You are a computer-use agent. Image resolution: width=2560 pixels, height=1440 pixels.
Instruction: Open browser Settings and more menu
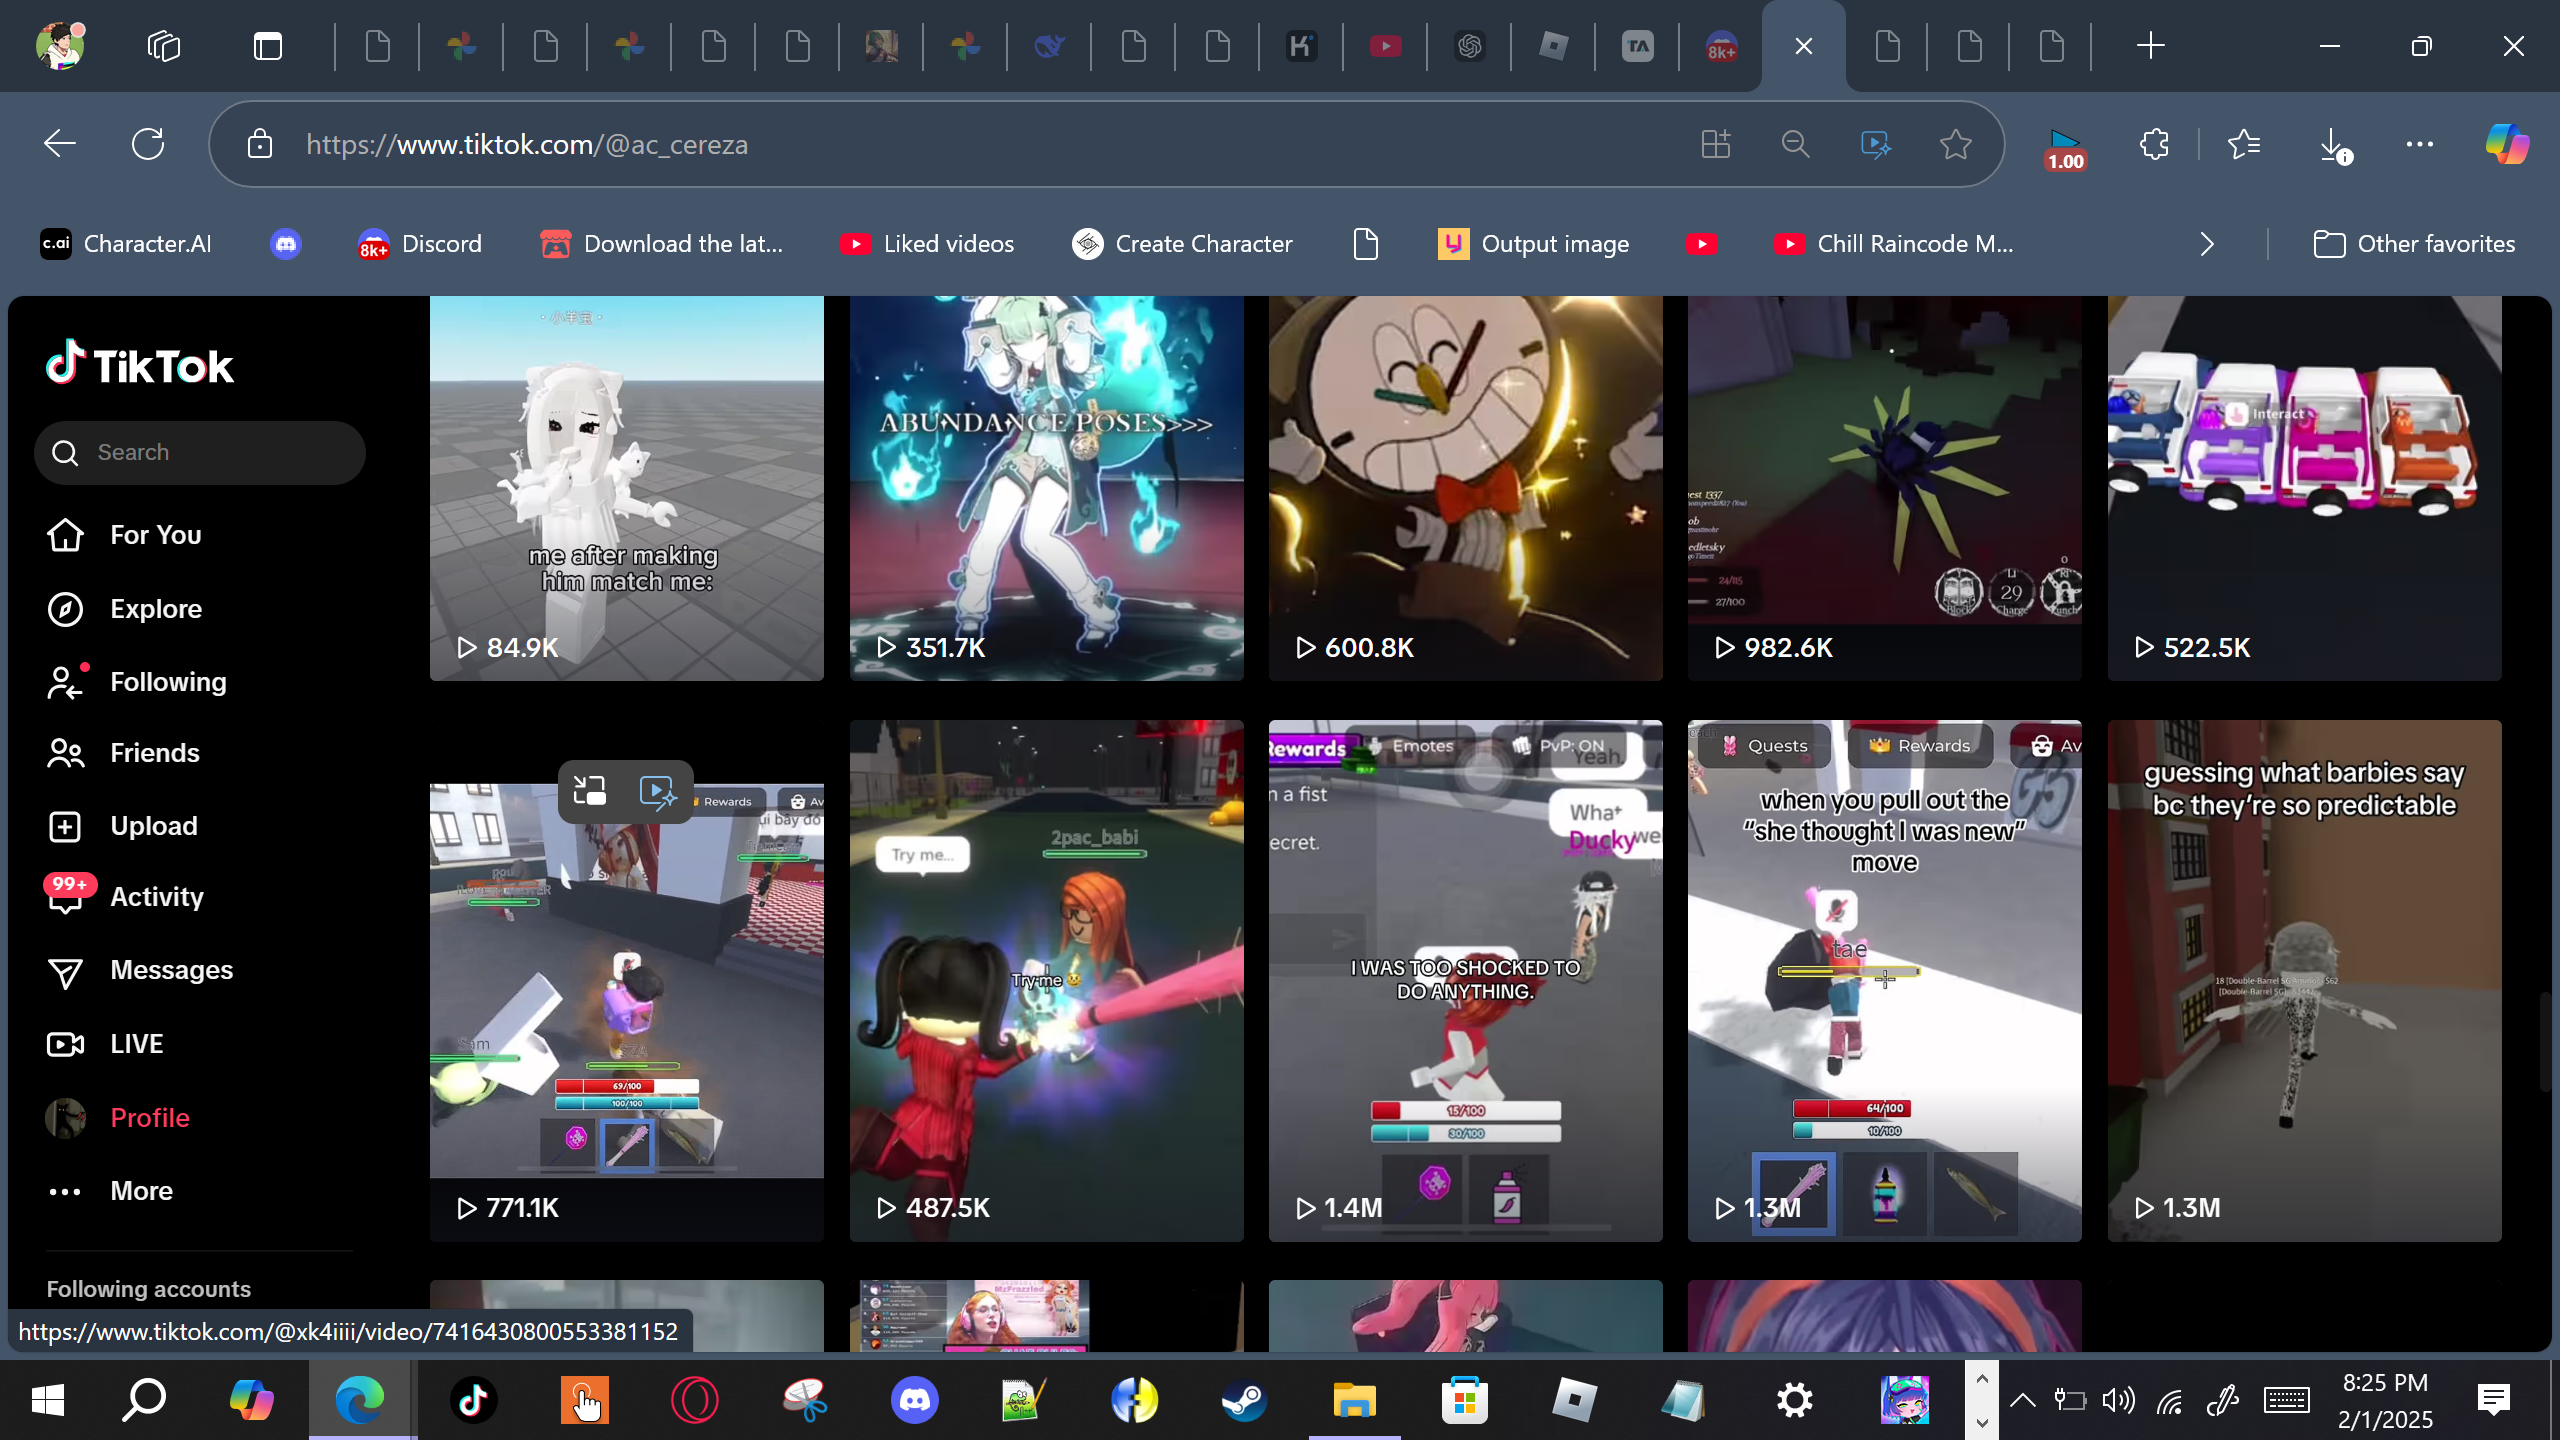pyautogui.click(x=2419, y=145)
